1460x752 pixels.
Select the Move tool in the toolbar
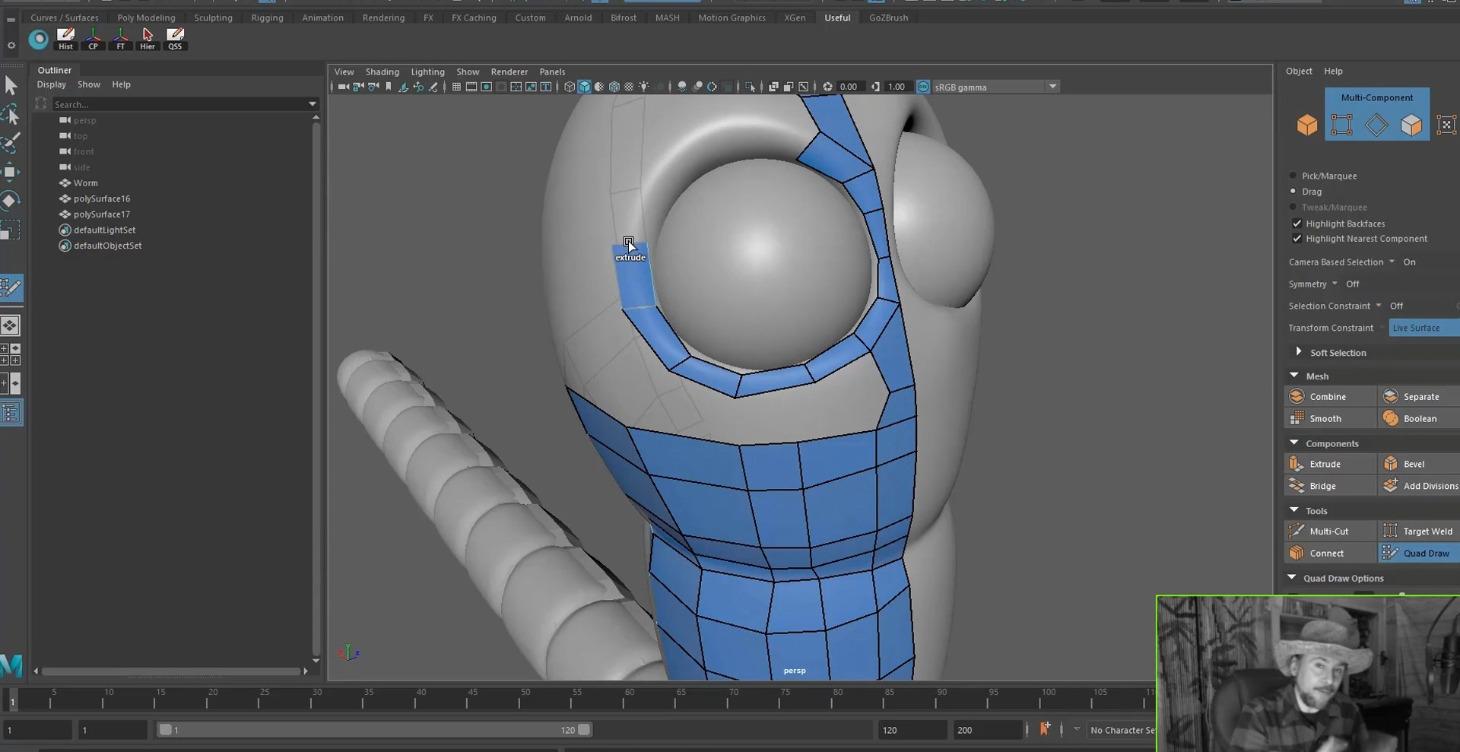pyautogui.click(x=13, y=171)
